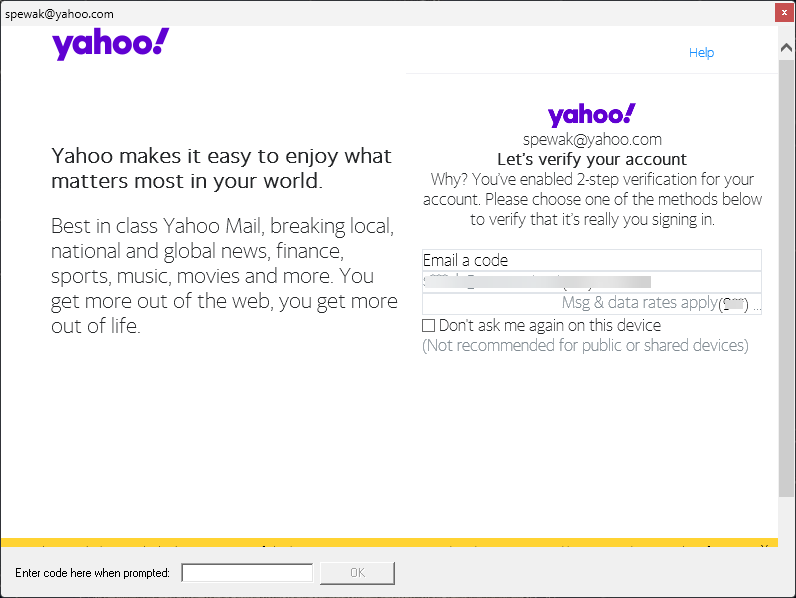
Task: Choose the blurred email address option
Action: click(x=591, y=282)
